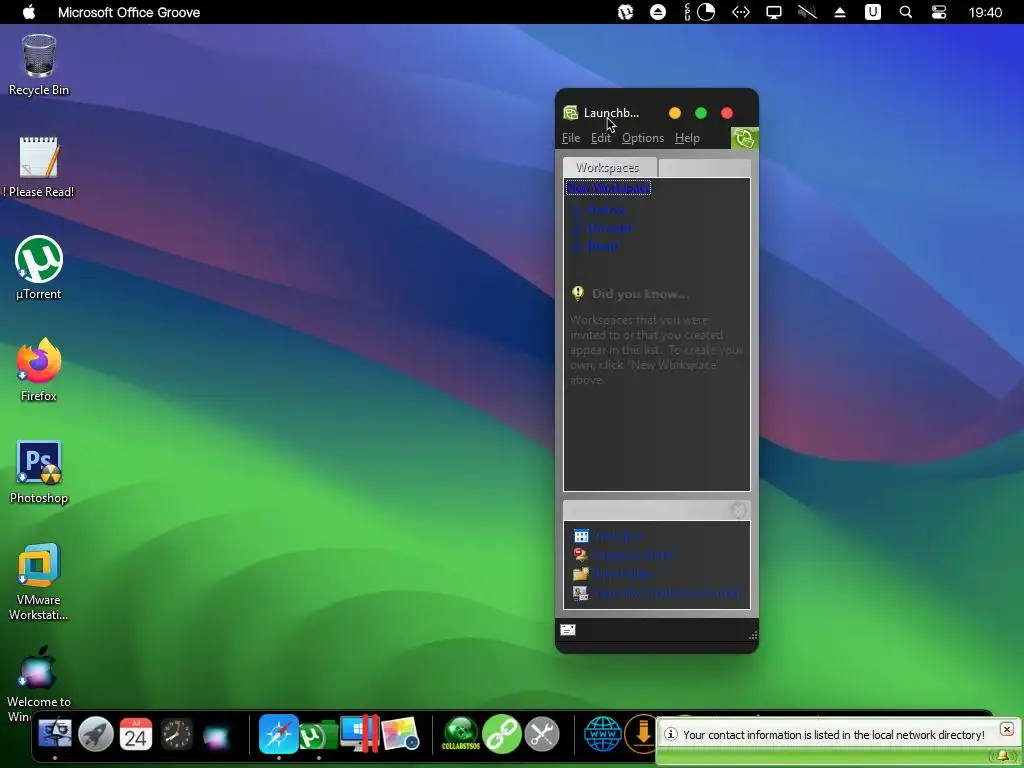1024x768 pixels.
Task: Click the Microsoft Office Groove menu bar title
Action: point(129,12)
